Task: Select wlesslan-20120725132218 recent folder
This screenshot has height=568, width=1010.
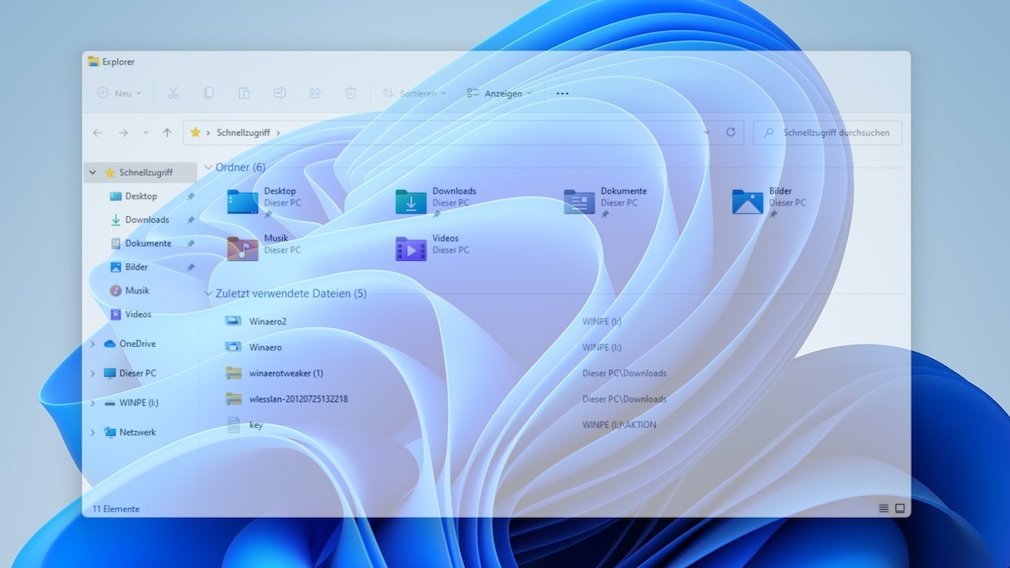Action: (x=298, y=399)
